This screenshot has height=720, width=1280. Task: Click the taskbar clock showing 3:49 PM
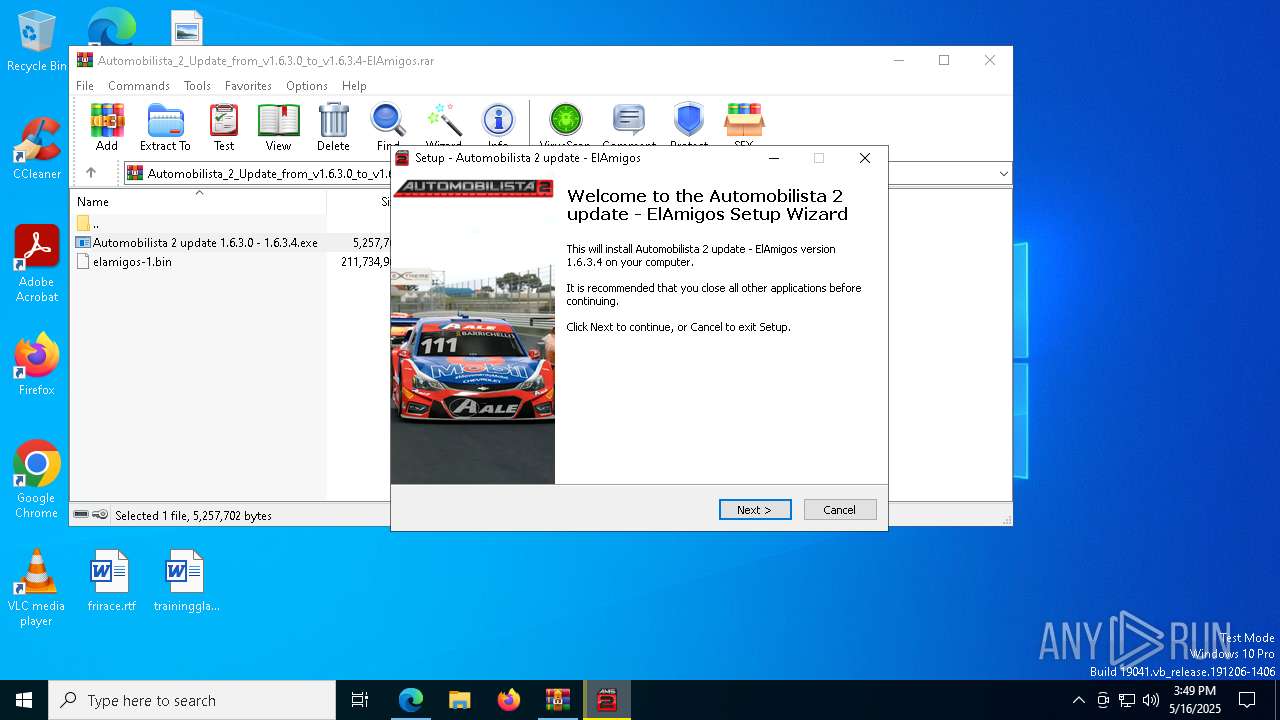click(1195, 700)
